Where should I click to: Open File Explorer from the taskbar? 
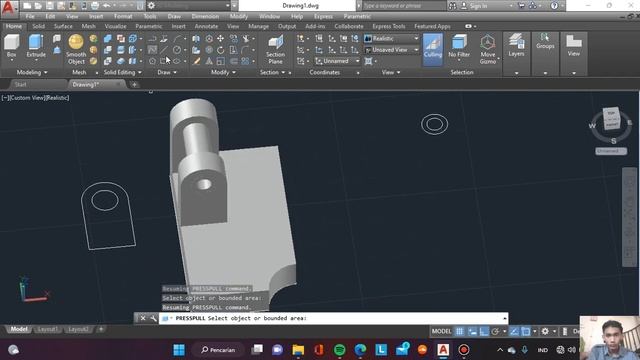click(x=298, y=350)
